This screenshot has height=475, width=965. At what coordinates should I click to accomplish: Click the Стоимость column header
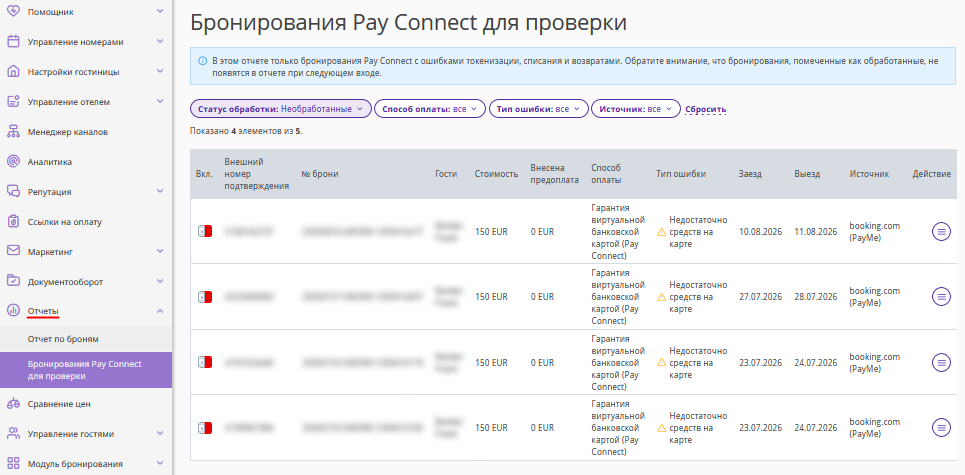[496, 174]
